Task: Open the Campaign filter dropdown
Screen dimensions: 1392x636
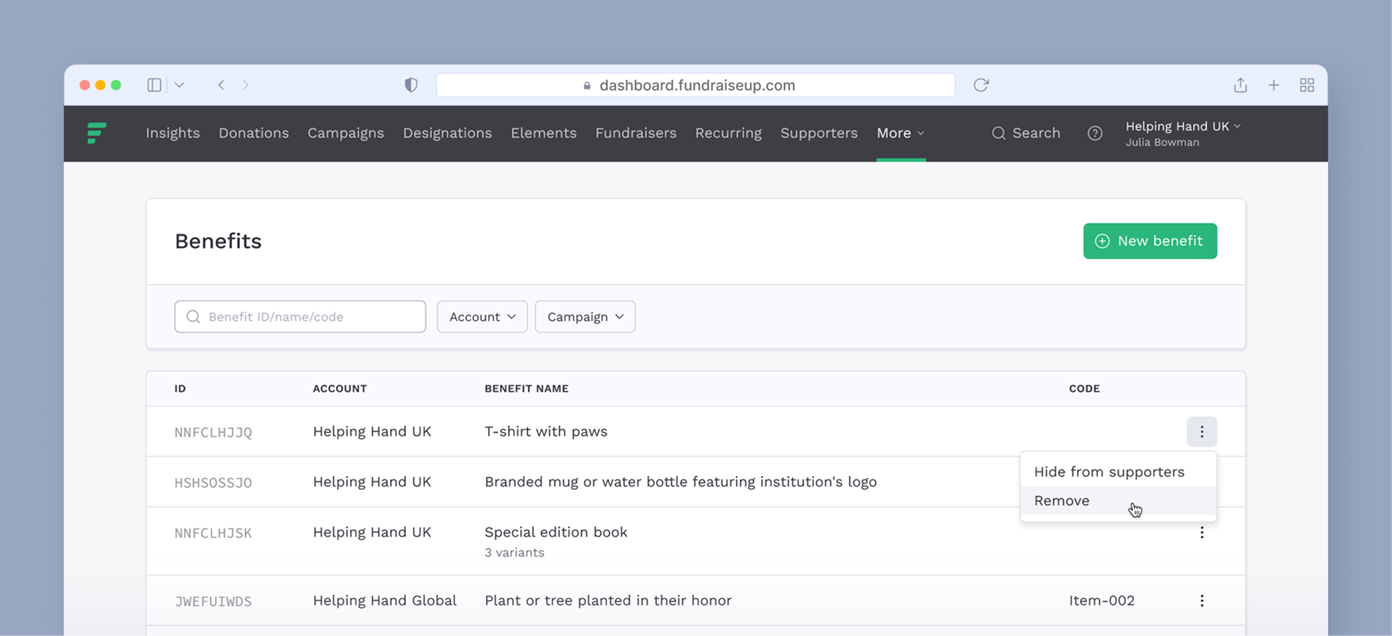Action: tap(585, 316)
